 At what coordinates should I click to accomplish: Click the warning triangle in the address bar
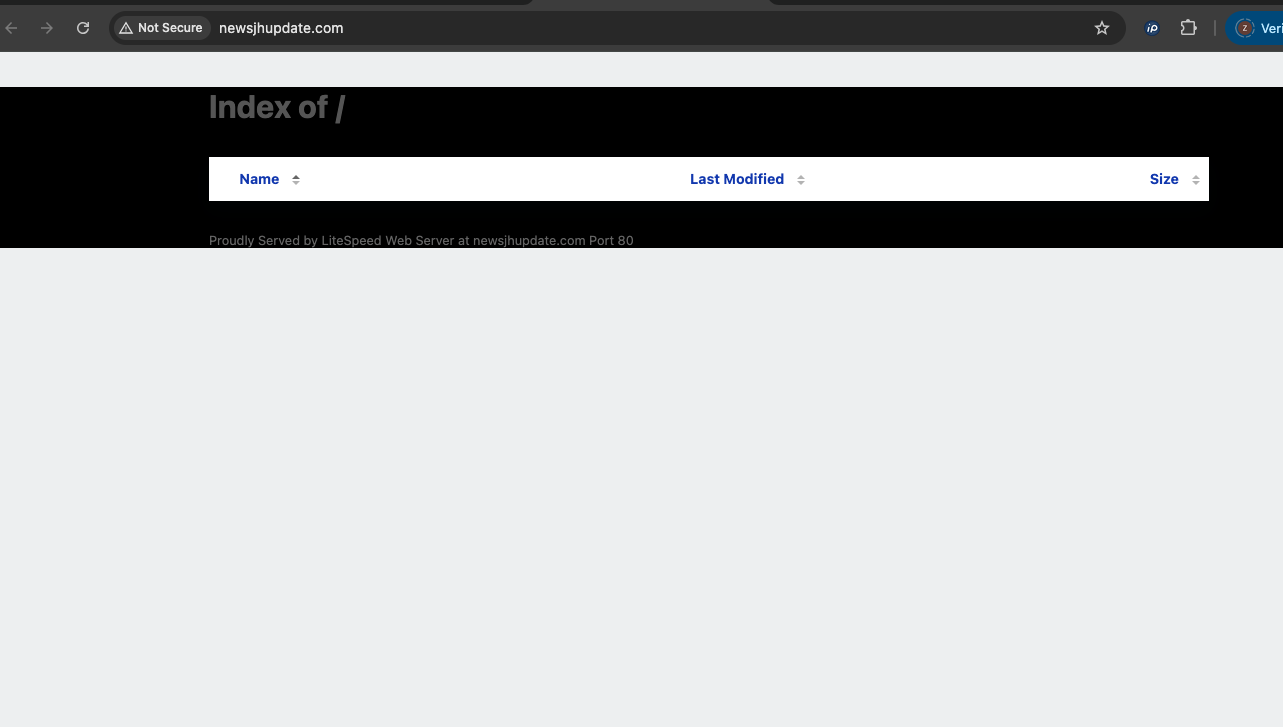[126, 28]
